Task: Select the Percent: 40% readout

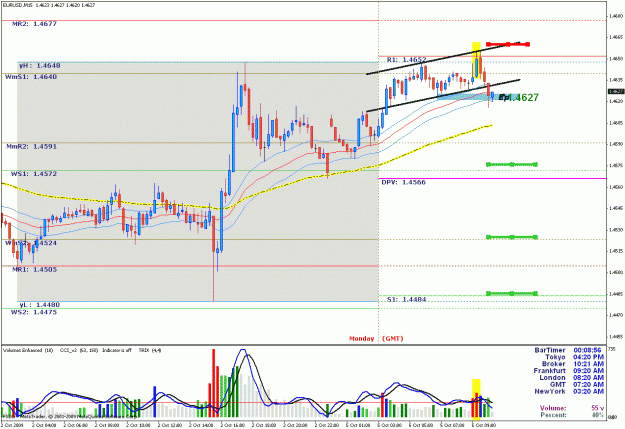Action: click(572, 415)
